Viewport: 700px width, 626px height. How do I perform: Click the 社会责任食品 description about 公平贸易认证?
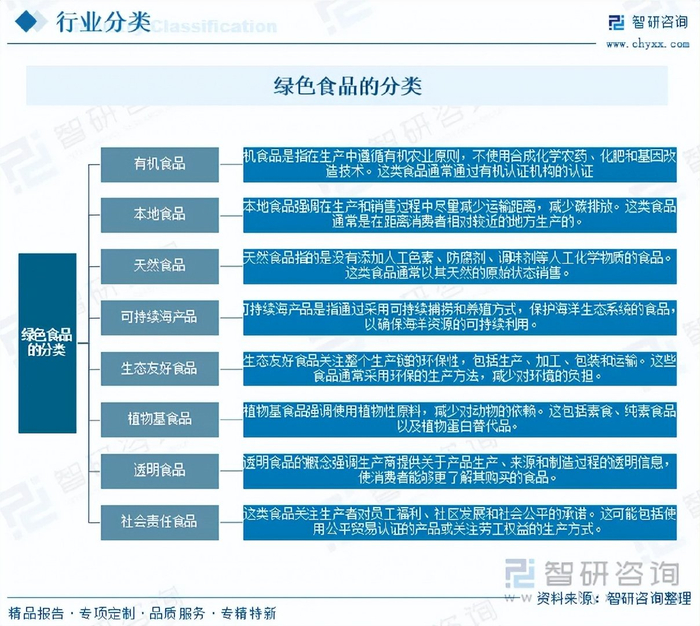click(460, 522)
